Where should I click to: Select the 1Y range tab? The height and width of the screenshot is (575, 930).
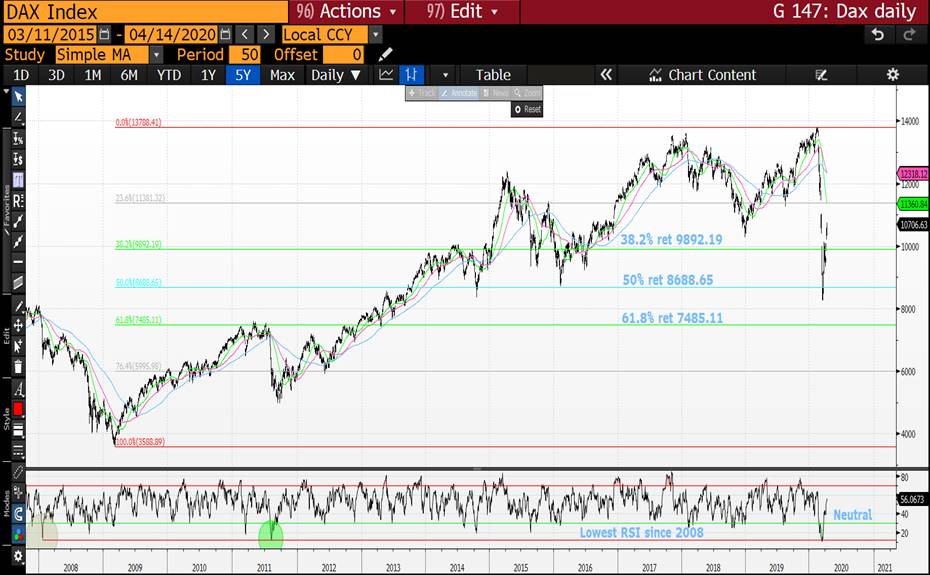[208, 75]
